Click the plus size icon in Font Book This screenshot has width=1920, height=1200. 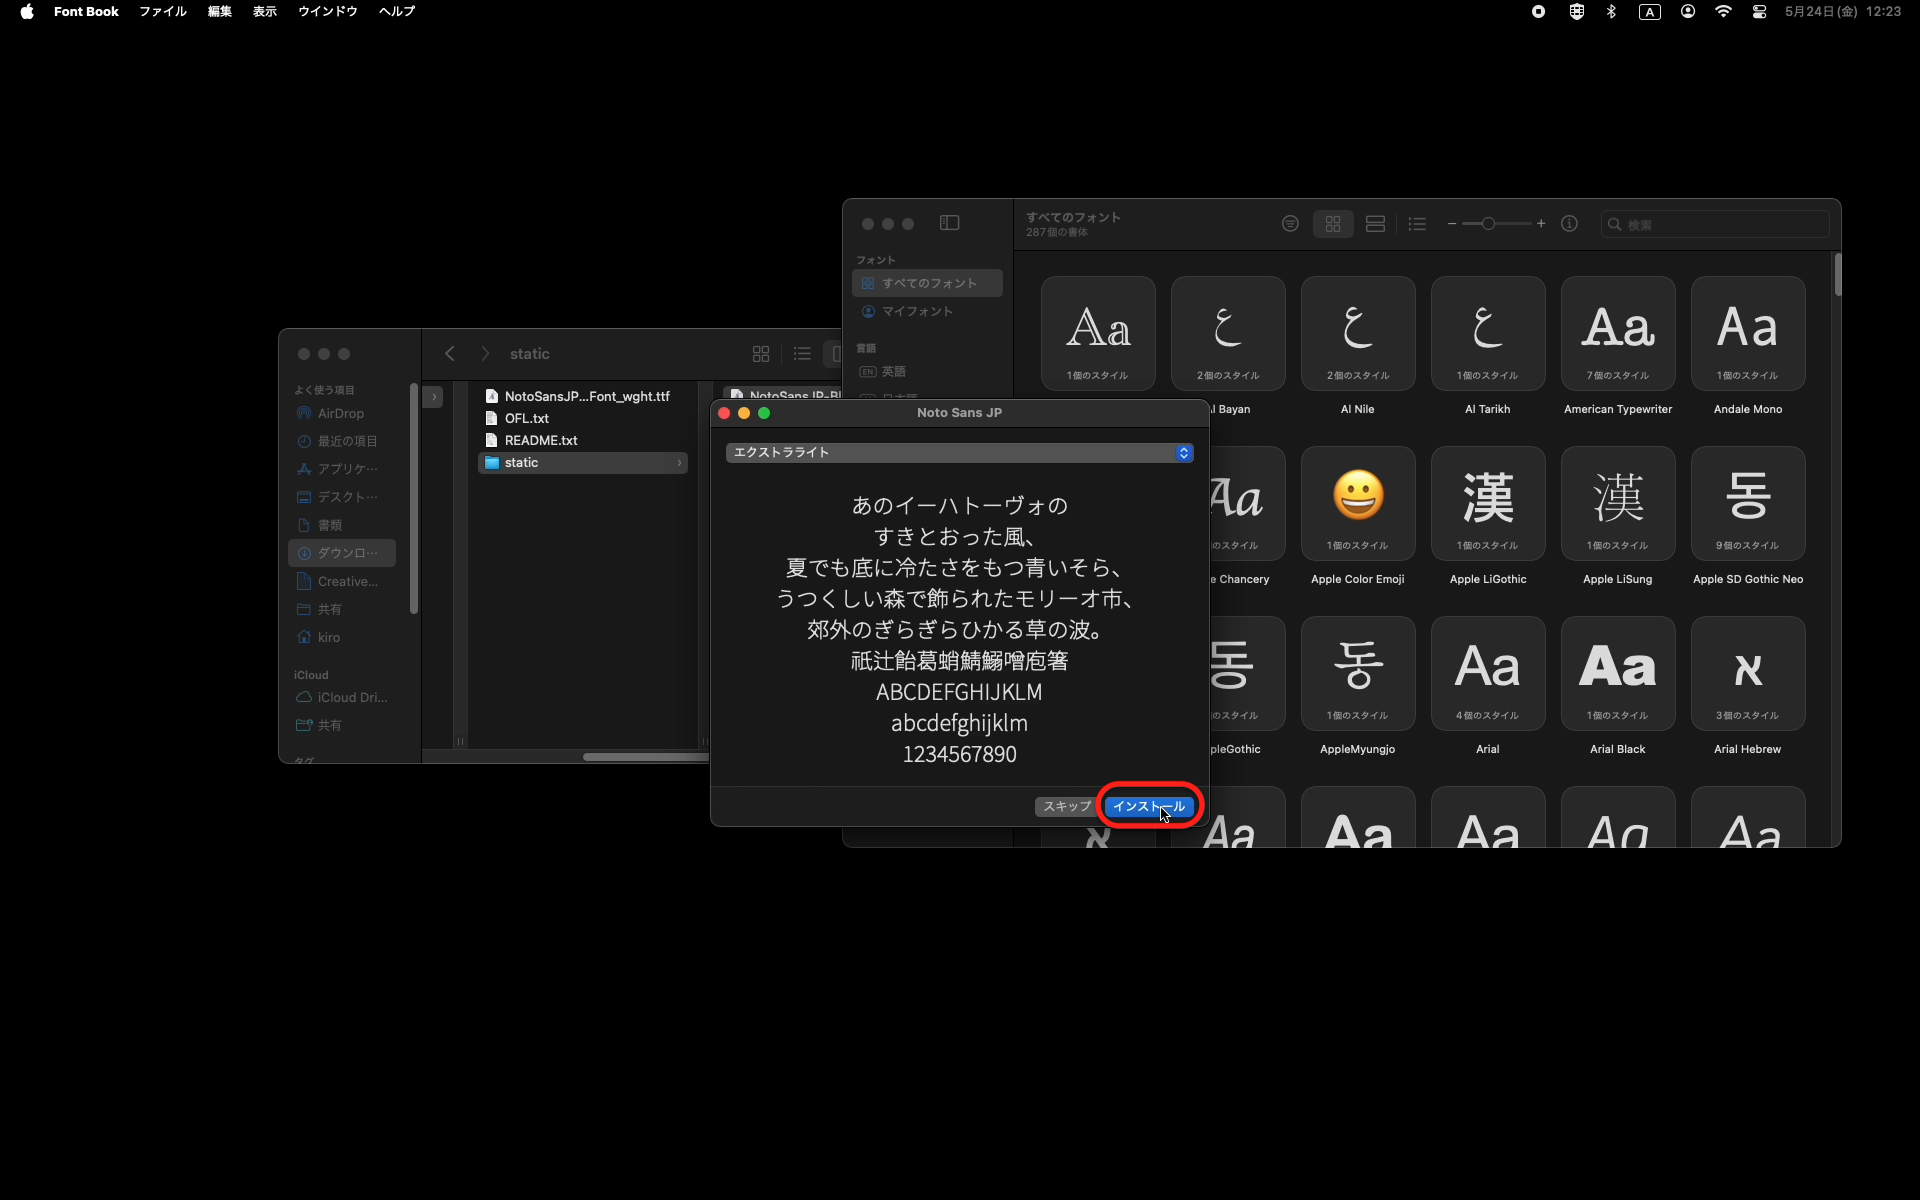click(1541, 224)
